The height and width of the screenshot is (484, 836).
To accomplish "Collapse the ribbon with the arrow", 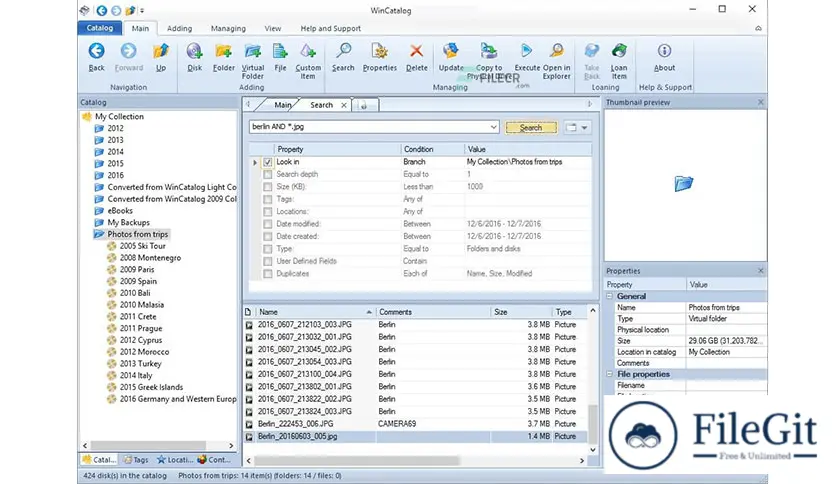I will [758, 28].
